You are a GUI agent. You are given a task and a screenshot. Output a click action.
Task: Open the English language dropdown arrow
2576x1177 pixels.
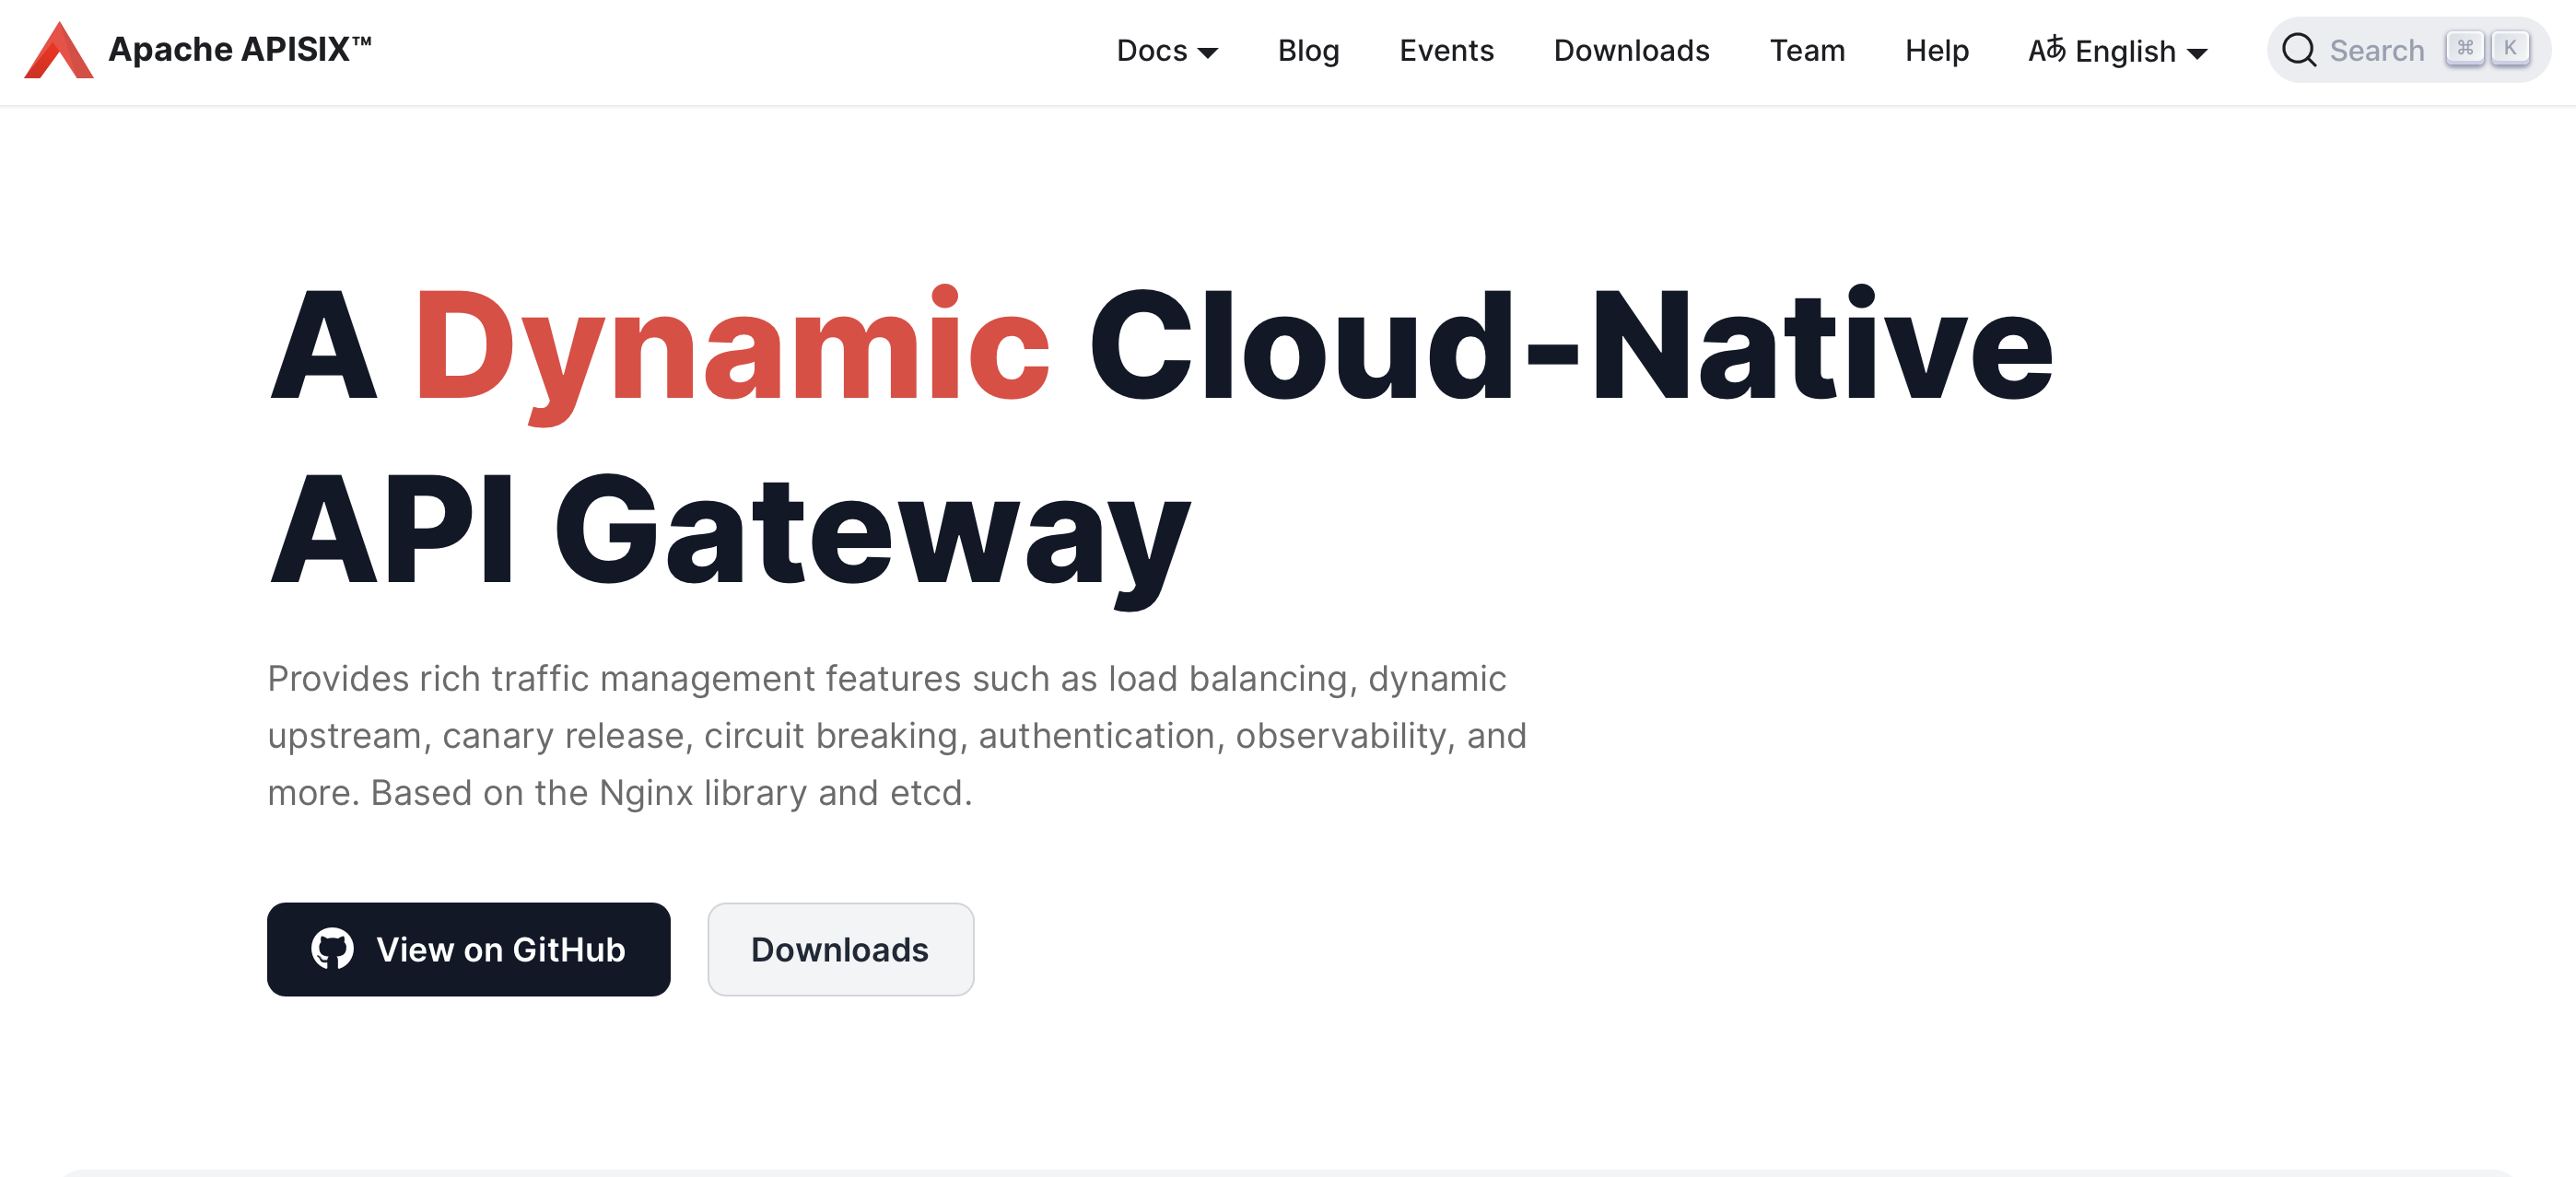(2197, 54)
